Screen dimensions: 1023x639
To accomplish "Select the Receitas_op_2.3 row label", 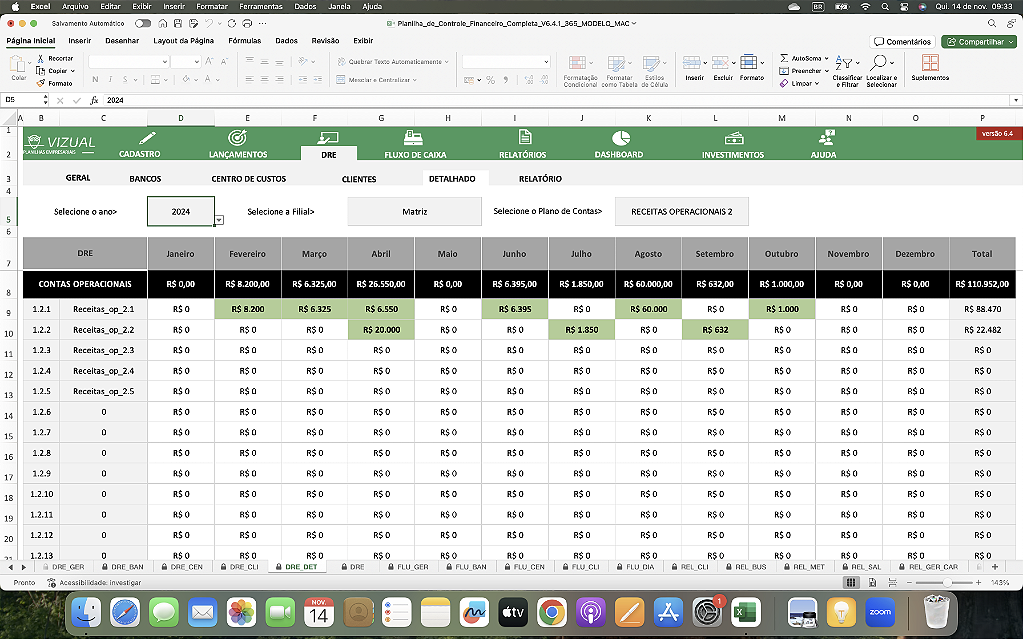I will [103, 351].
